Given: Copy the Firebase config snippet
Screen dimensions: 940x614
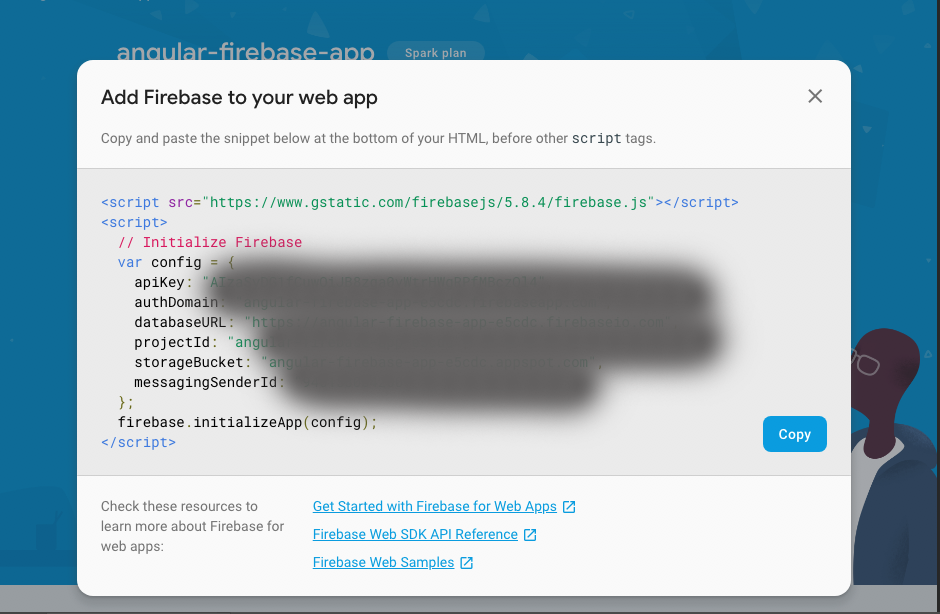Looking at the screenshot, I should 794,434.
